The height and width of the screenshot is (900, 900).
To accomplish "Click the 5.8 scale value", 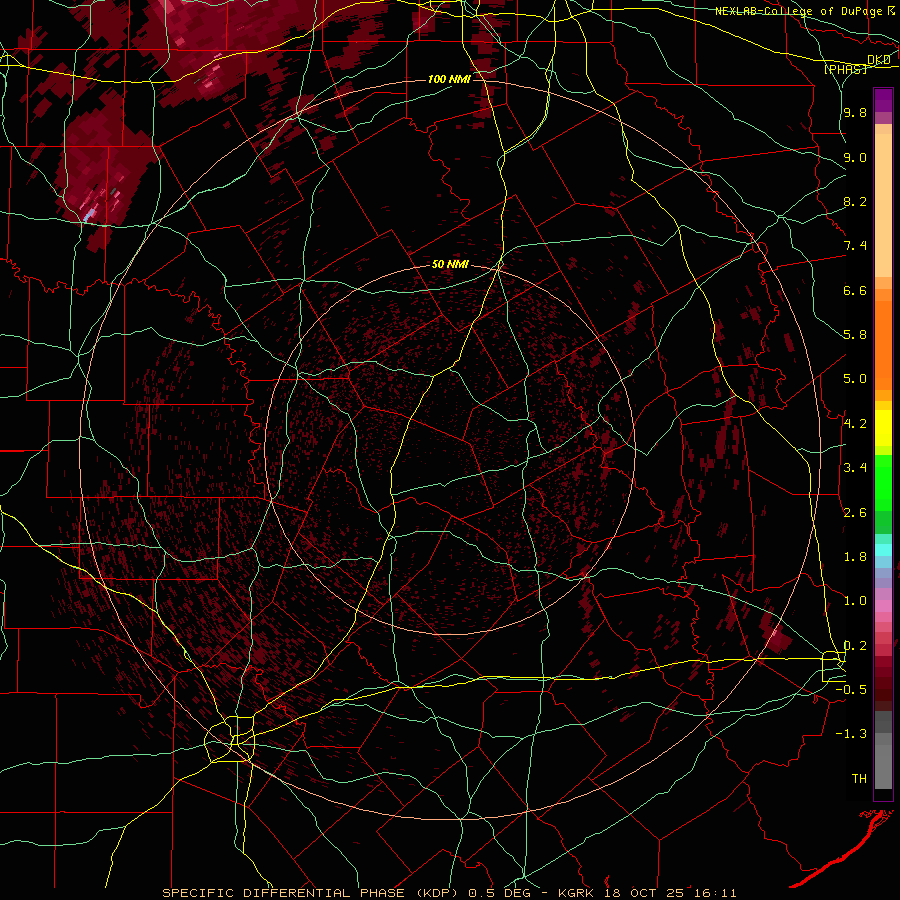I will 855,335.
